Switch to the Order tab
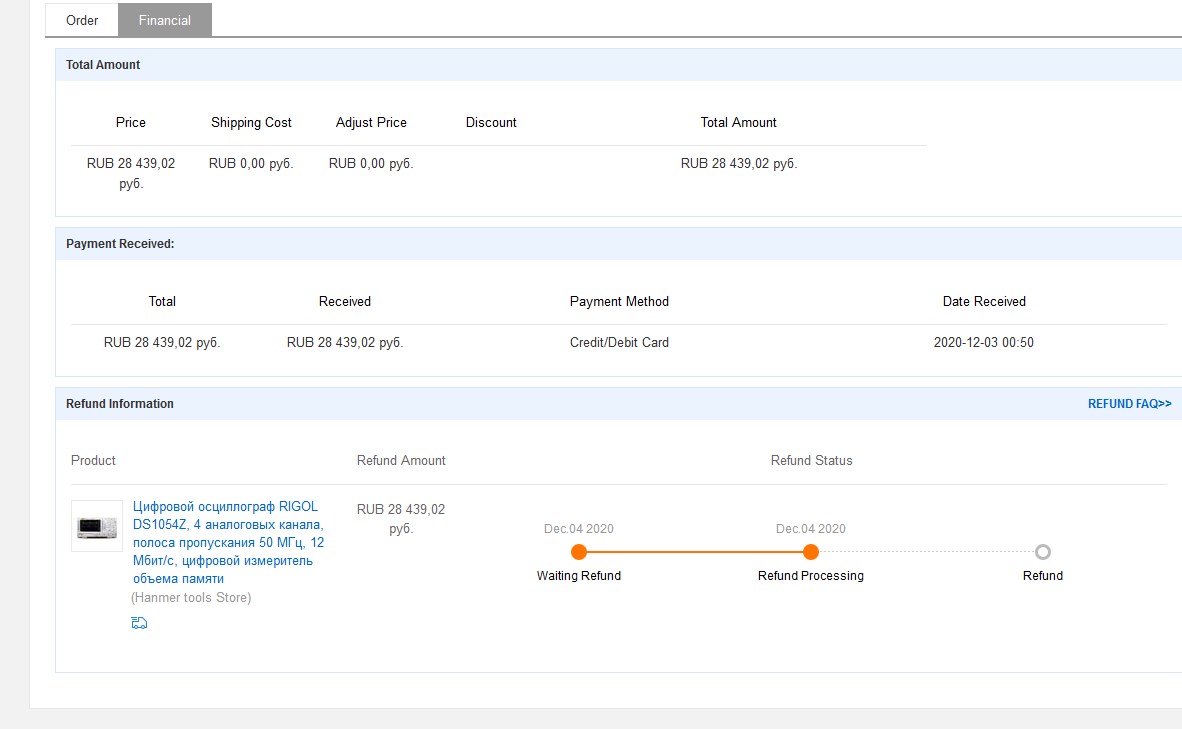Image resolution: width=1182 pixels, height=729 pixels. coord(82,20)
